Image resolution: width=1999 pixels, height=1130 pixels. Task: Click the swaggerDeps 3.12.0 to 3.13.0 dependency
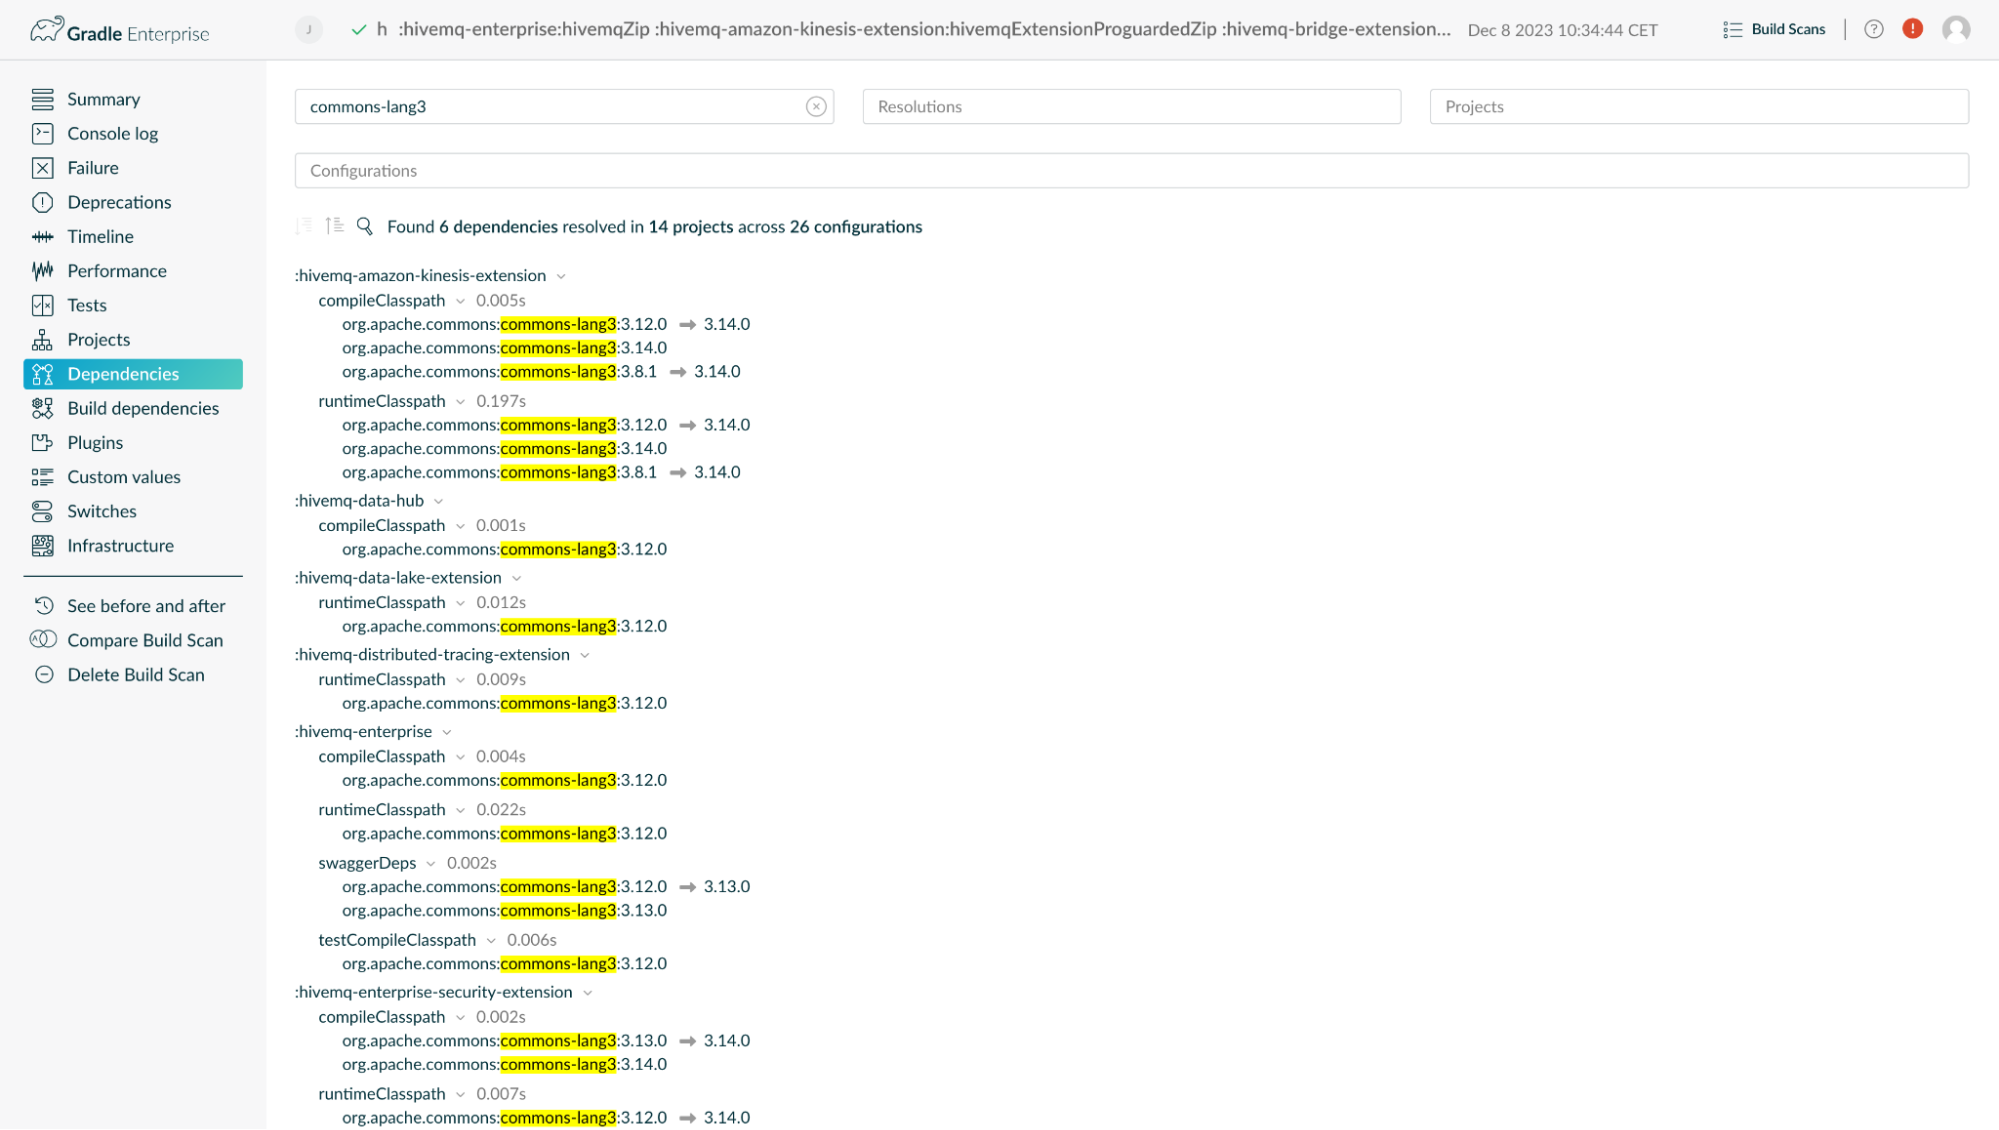(x=546, y=887)
